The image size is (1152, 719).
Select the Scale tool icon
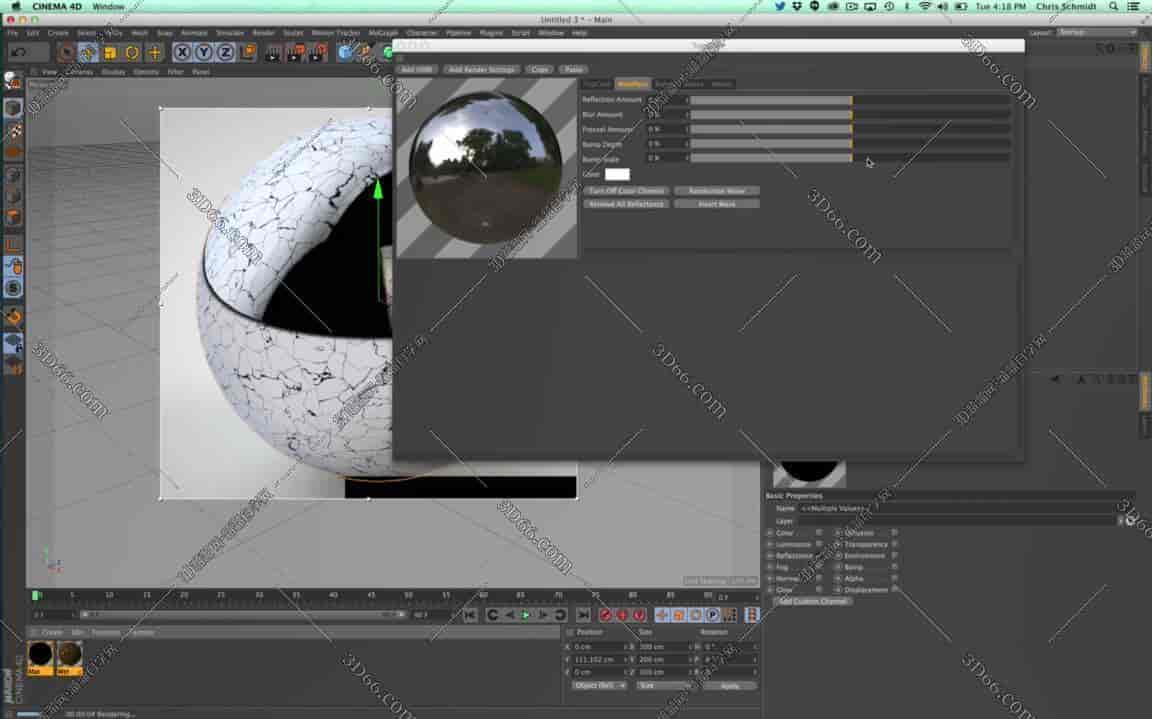click(110, 53)
